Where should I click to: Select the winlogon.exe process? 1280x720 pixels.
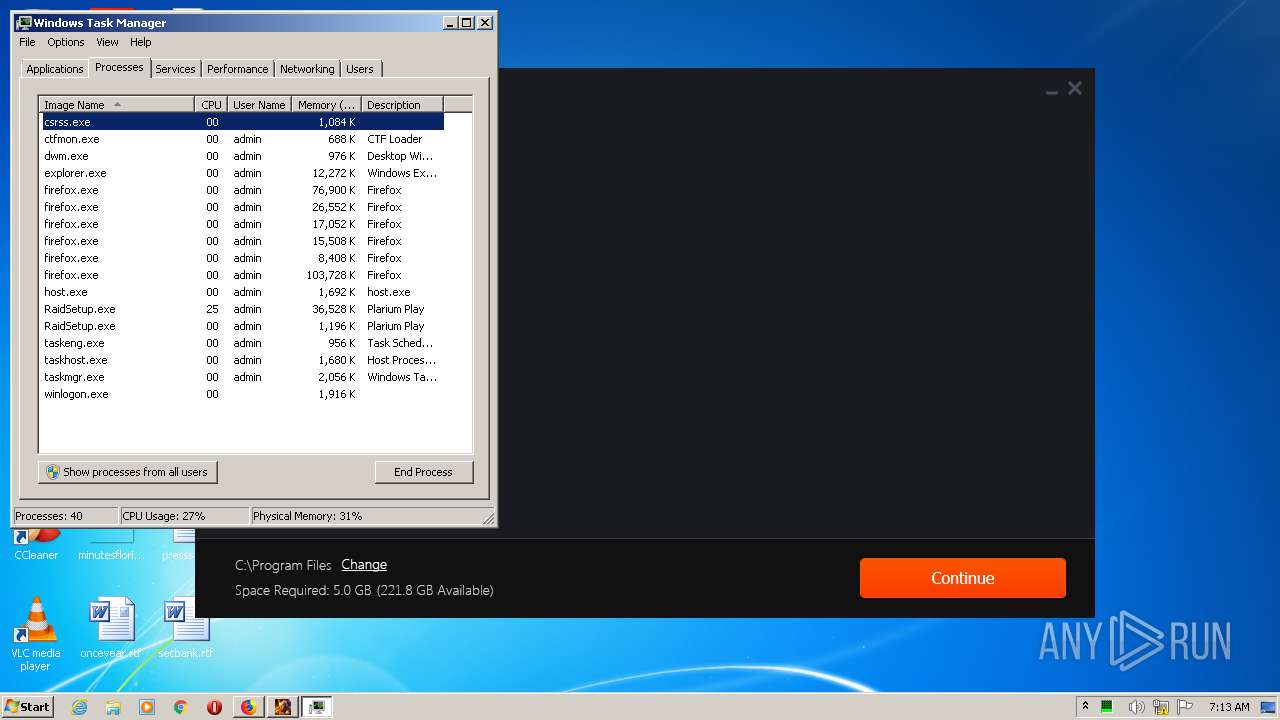coord(241,394)
